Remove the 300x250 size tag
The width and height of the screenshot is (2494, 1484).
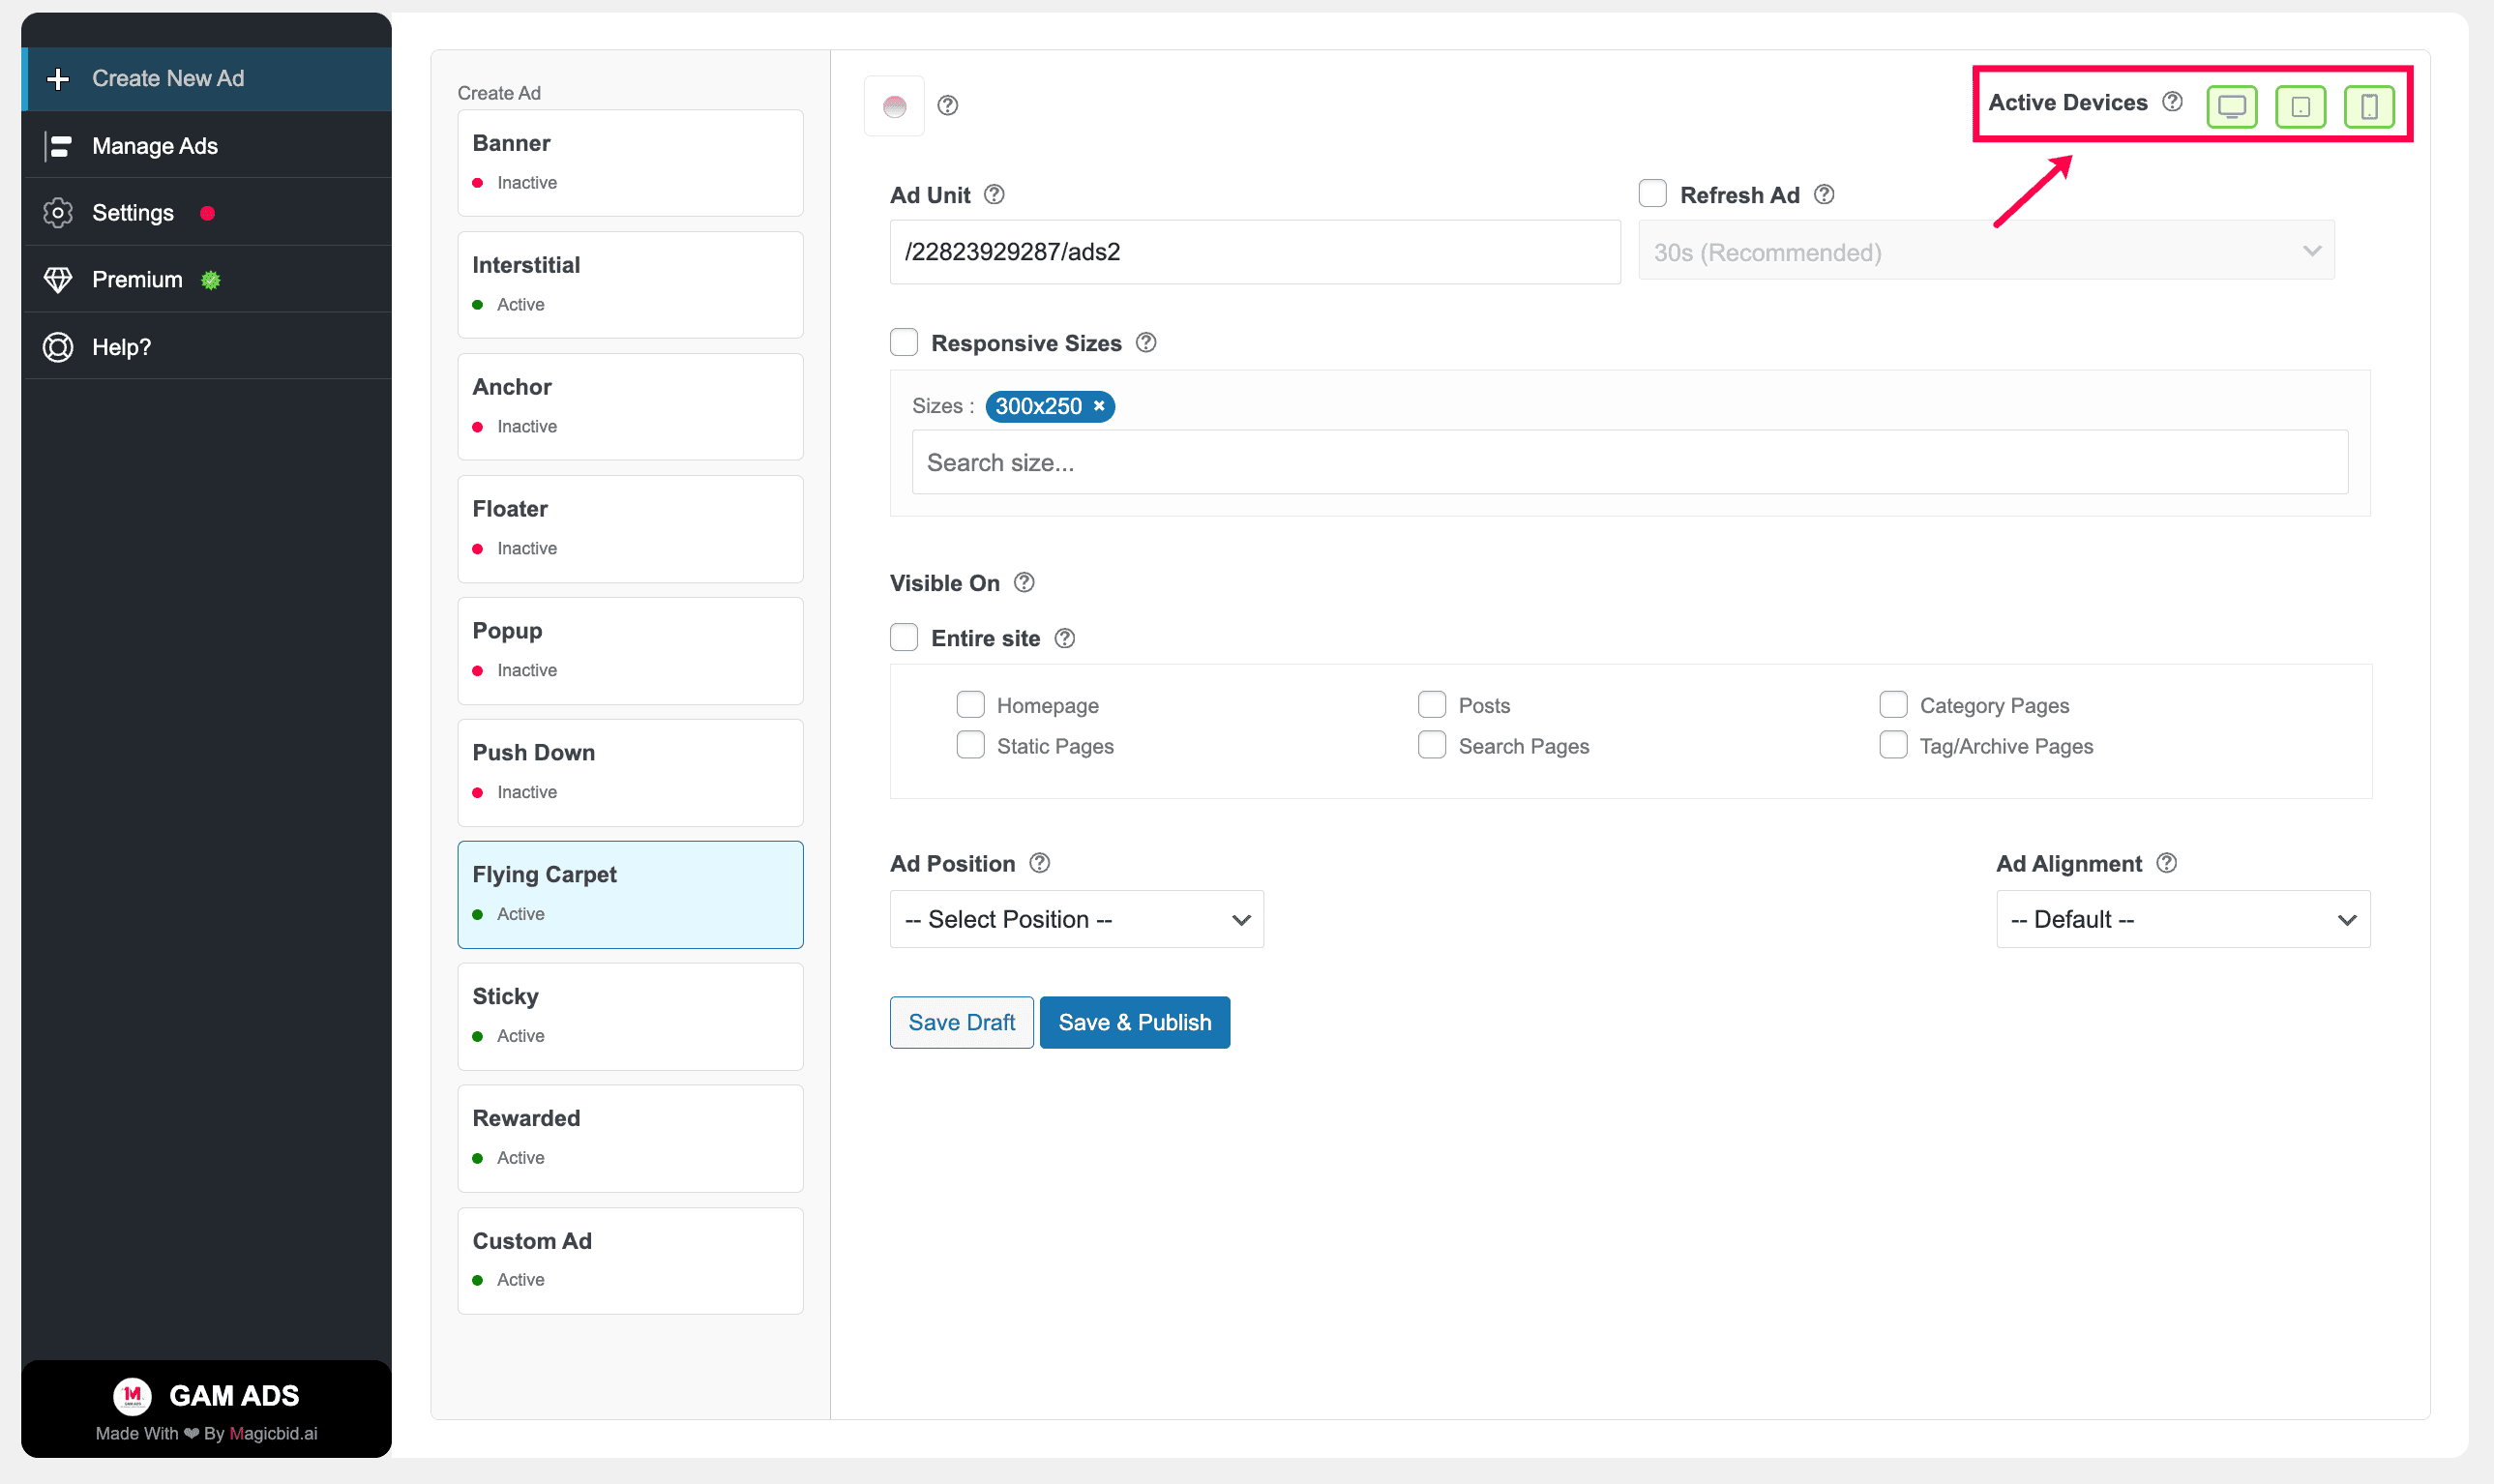[x=1099, y=406]
